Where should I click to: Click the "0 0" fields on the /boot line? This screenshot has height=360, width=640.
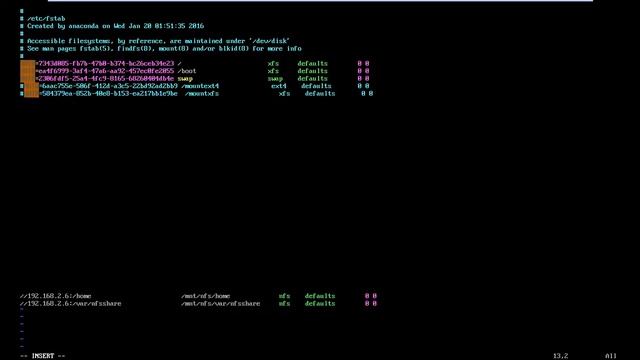click(x=363, y=71)
